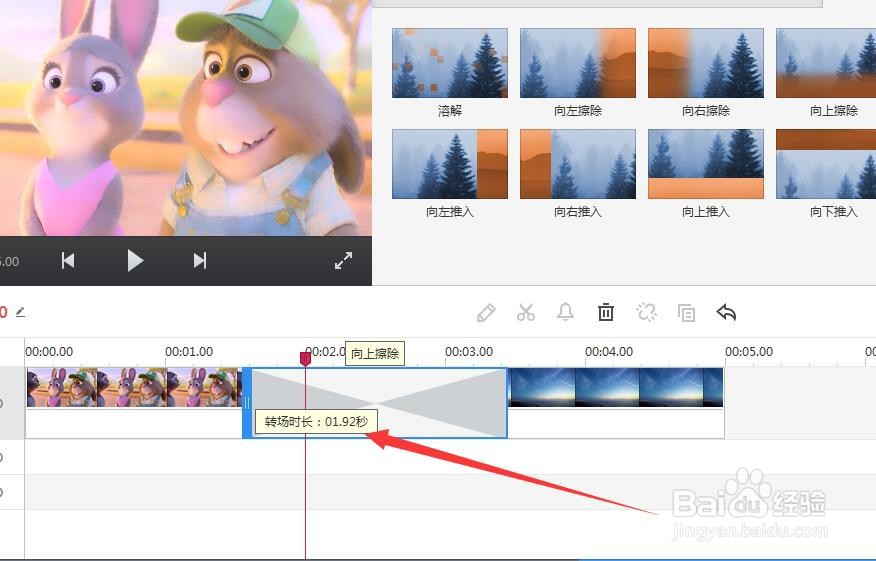Click 00:01.00 on the time ruler
The height and width of the screenshot is (561, 876).
189,351
